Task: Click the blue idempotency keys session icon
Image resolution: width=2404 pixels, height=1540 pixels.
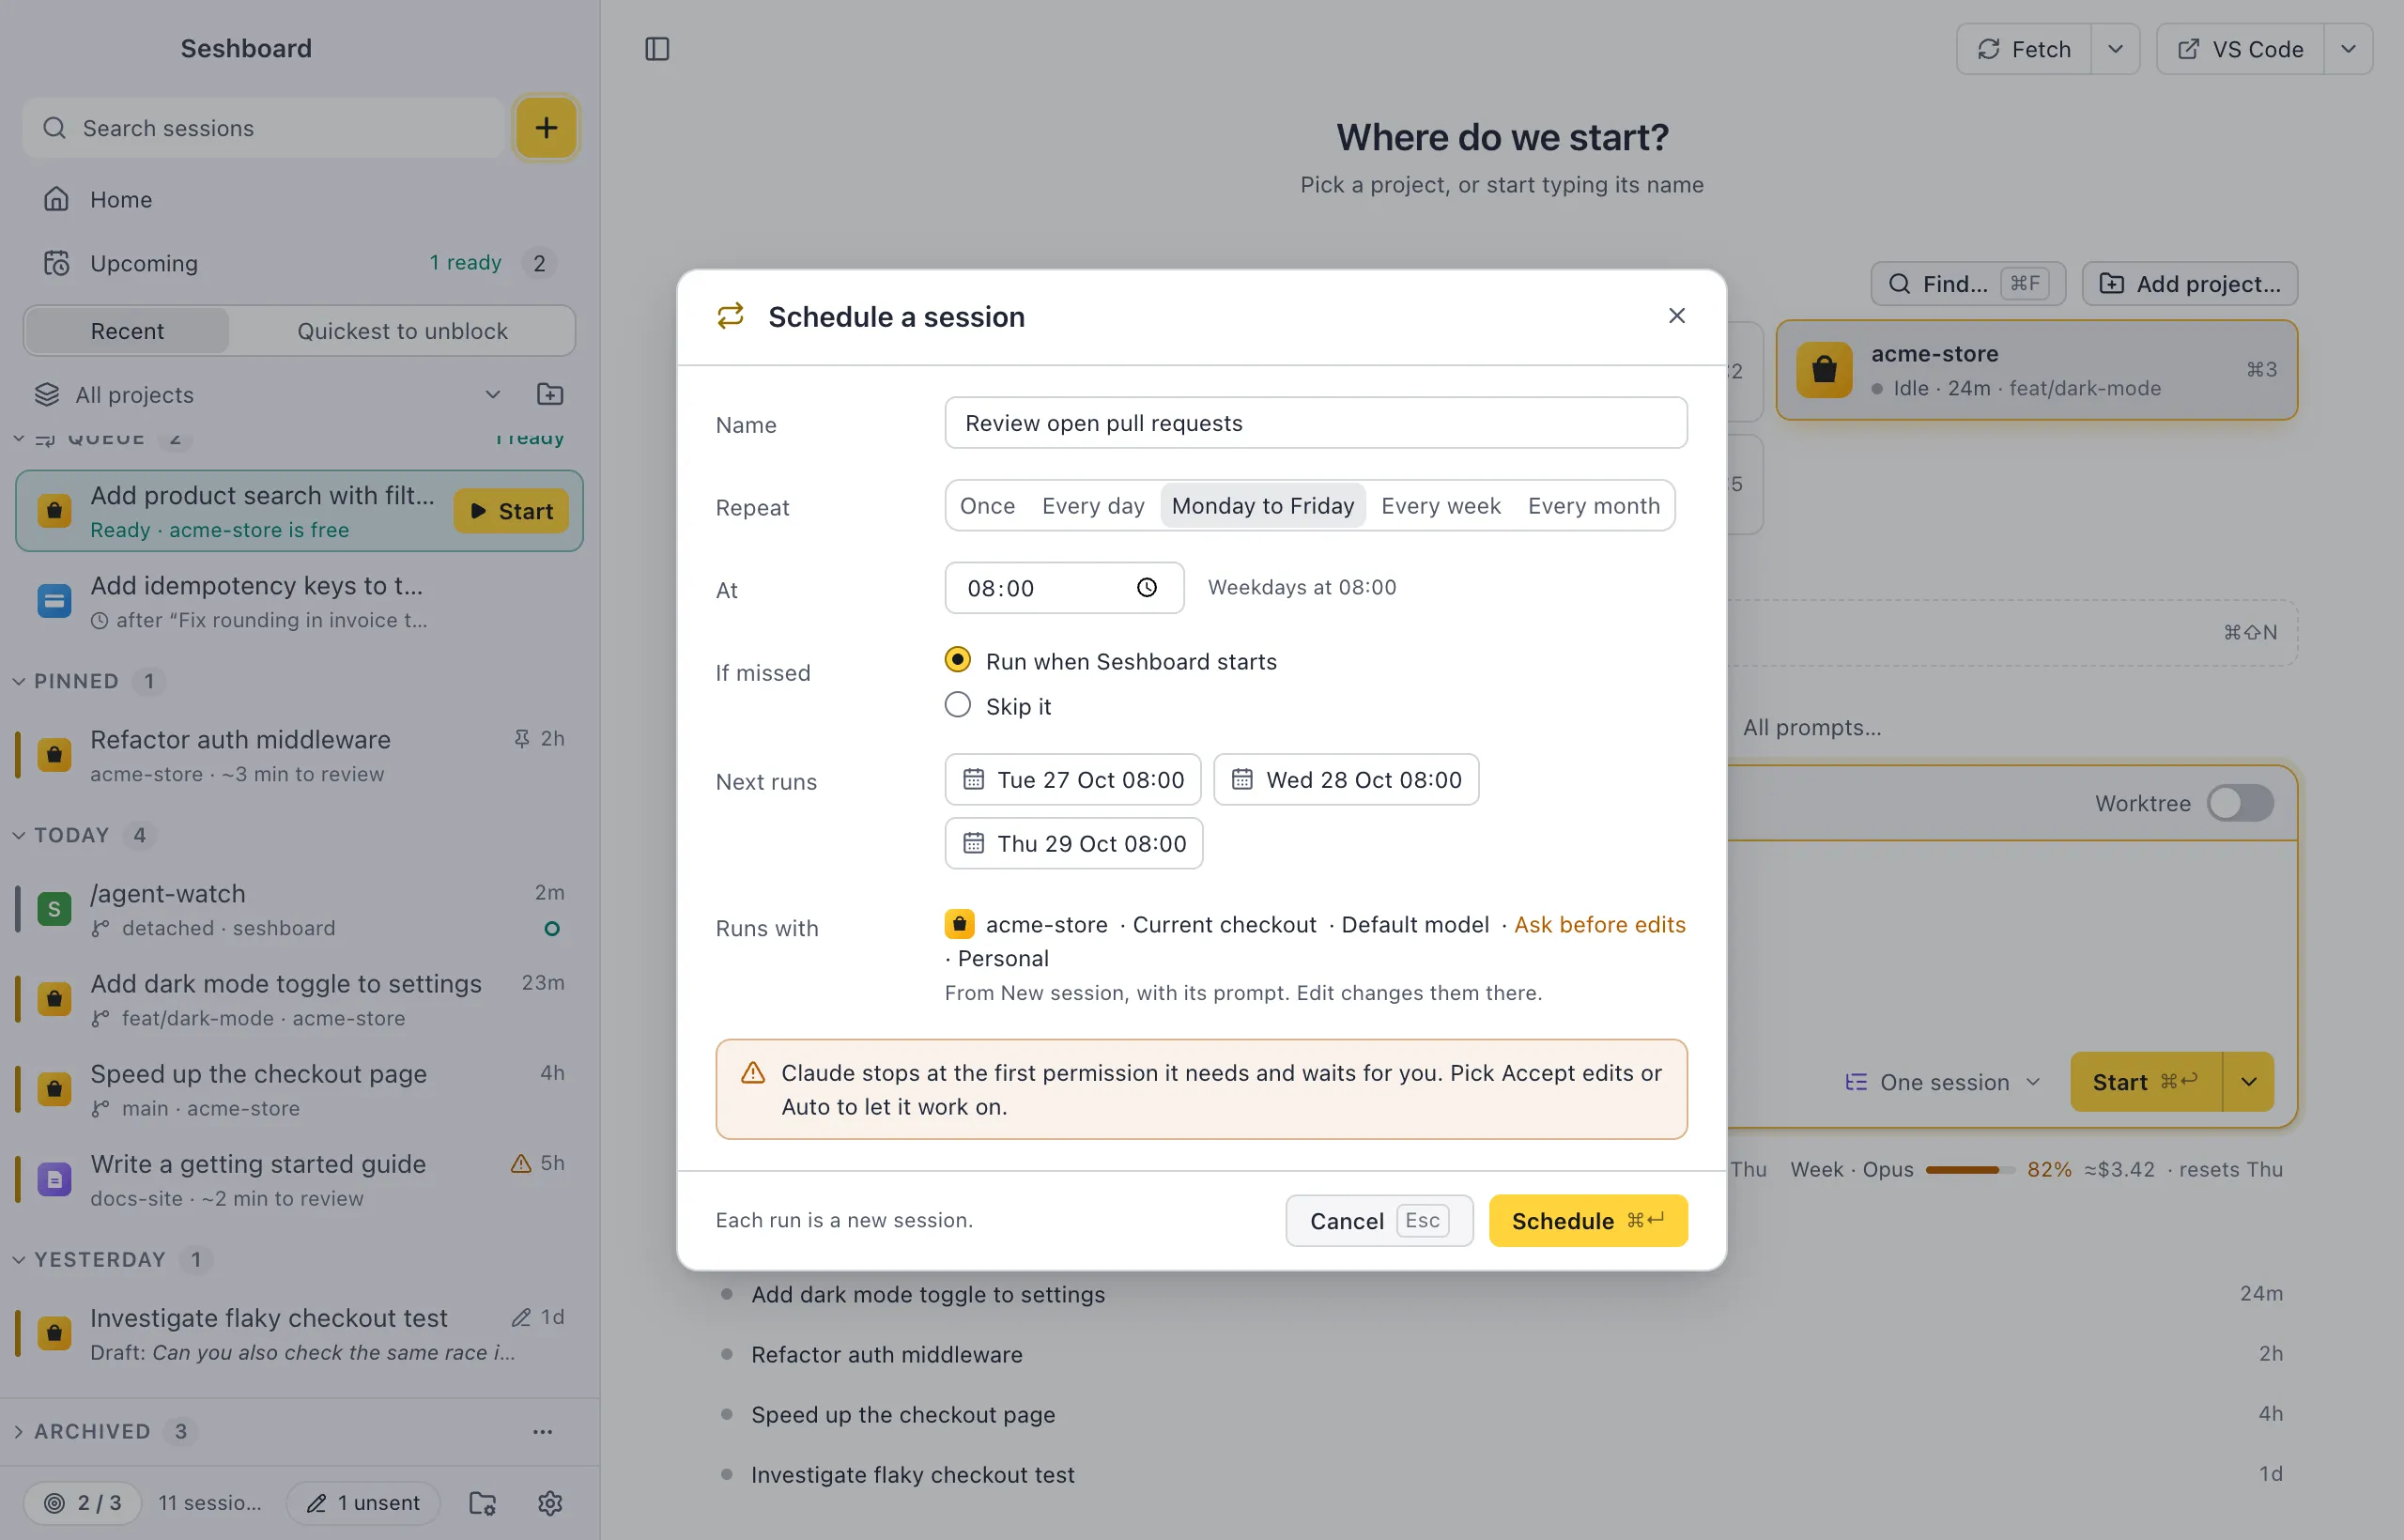Action: tap(54, 601)
